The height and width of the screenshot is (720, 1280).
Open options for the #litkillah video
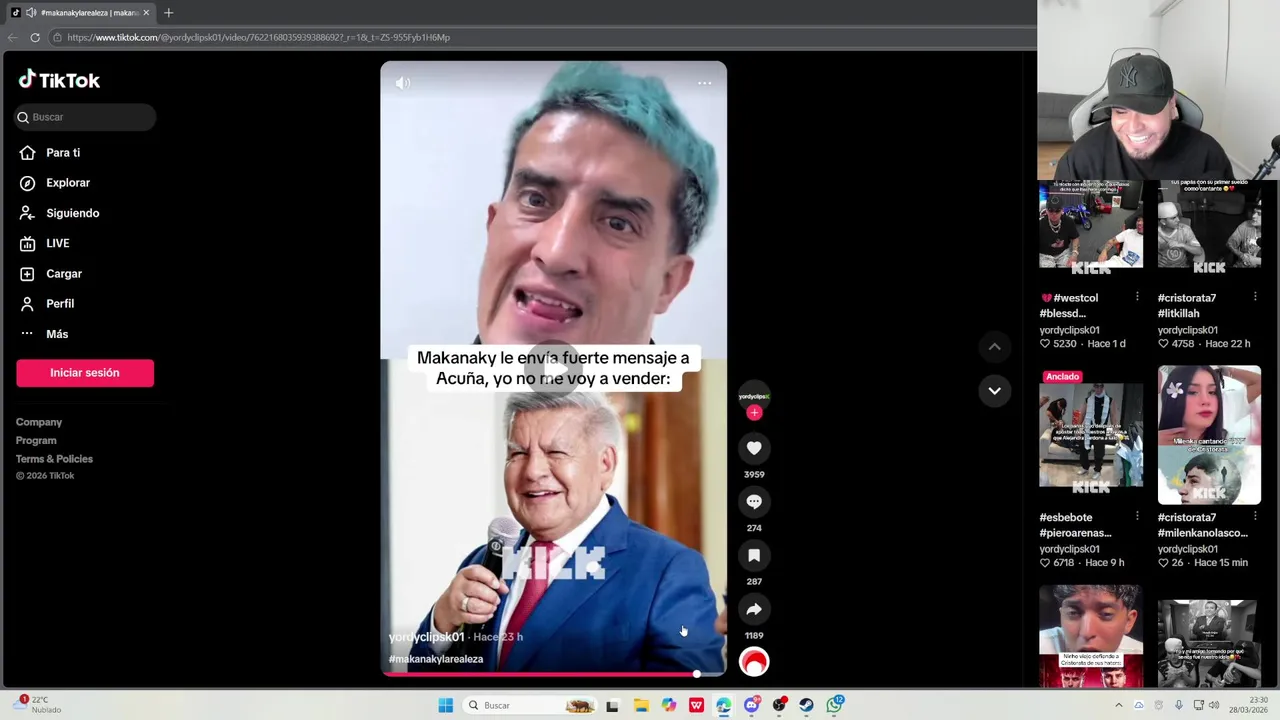coord(1255,297)
